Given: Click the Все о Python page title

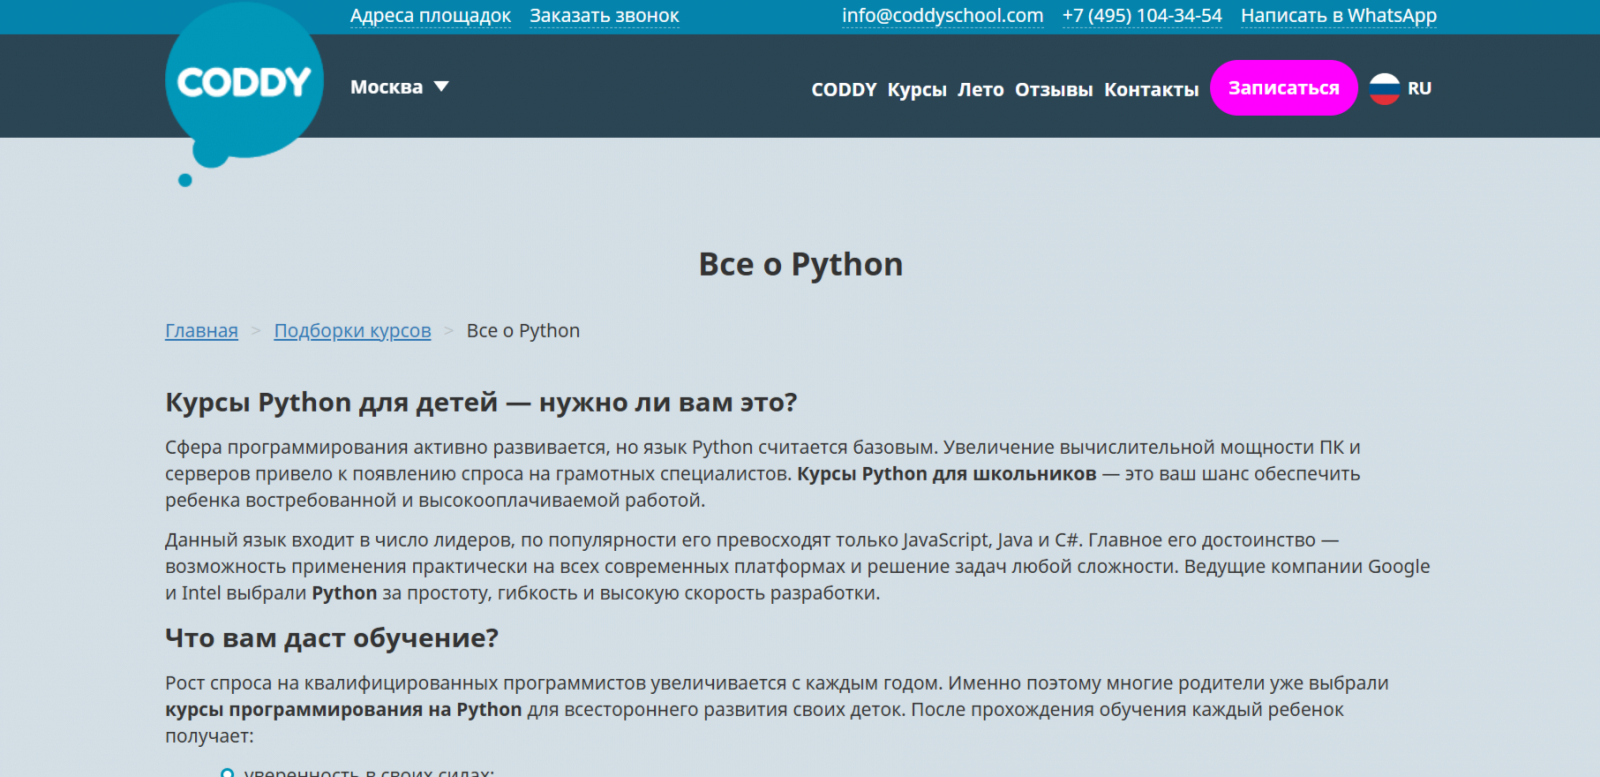Looking at the screenshot, I should pyautogui.click(x=800, y=264).
